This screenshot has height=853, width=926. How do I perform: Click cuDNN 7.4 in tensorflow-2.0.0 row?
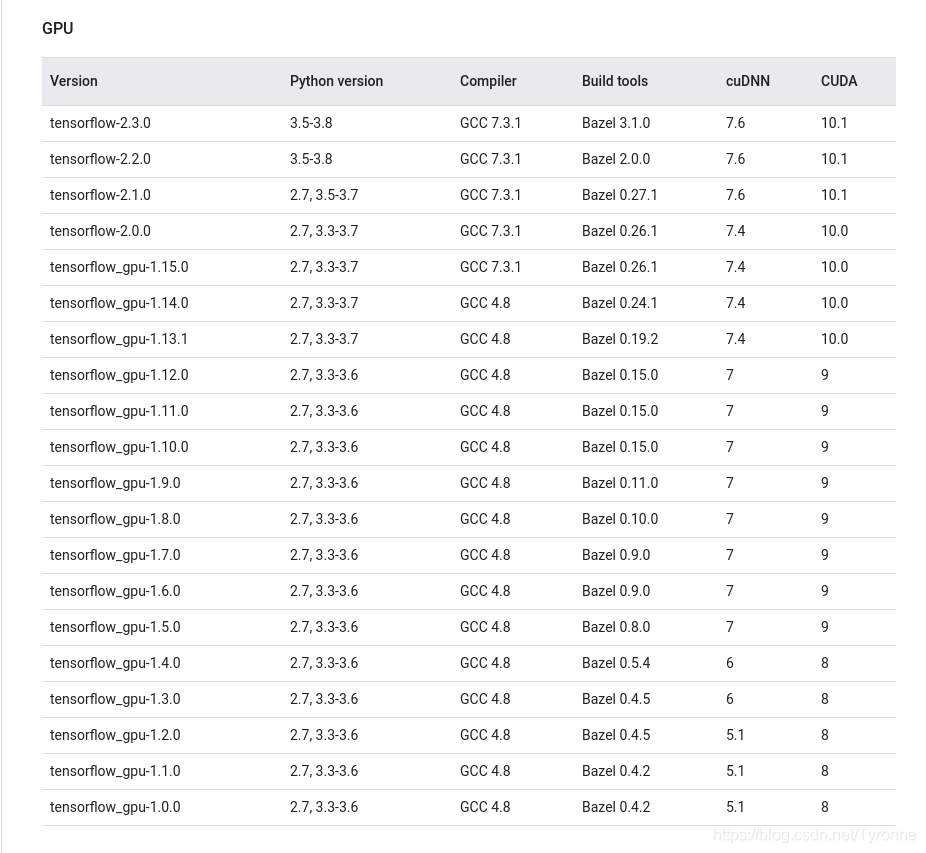point(735,231)
